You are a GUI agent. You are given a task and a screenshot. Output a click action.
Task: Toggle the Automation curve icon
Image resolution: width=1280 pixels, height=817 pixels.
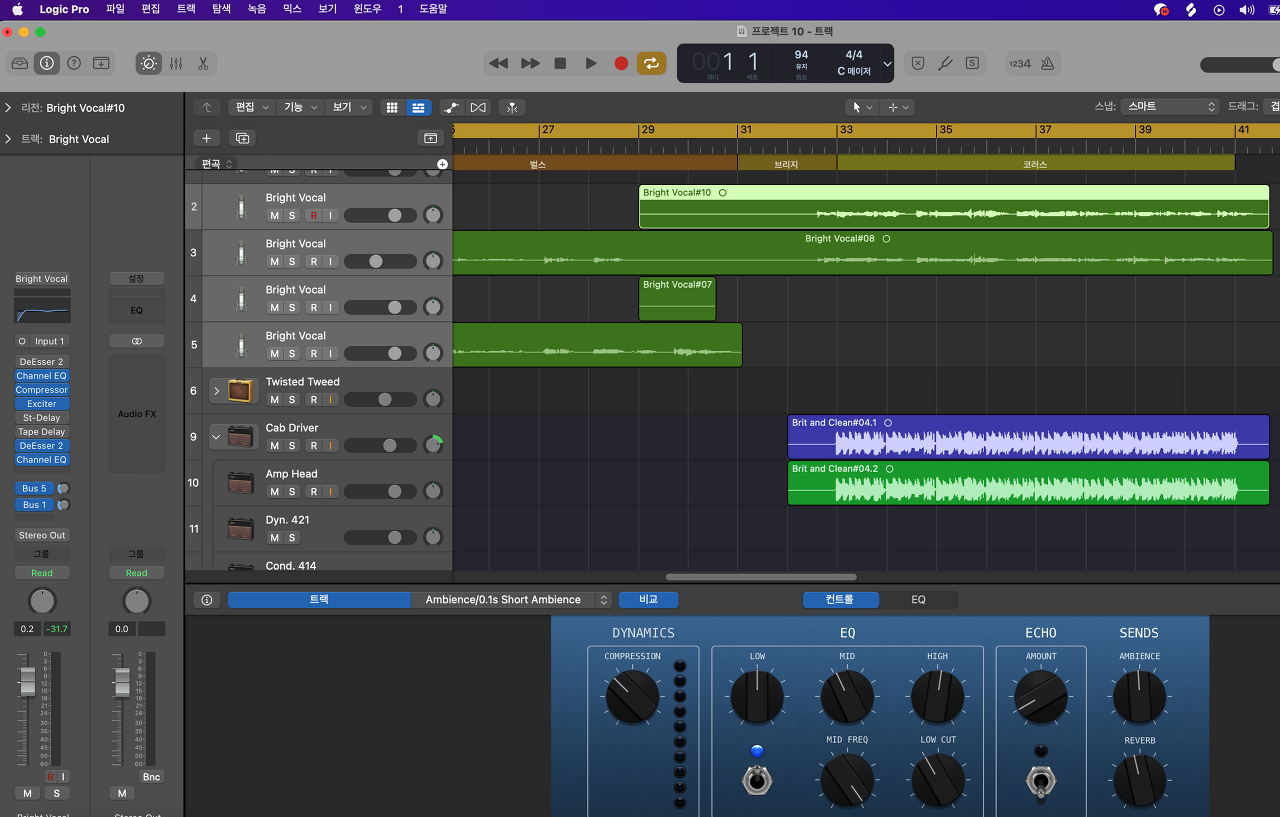click(x=451, y=107)
